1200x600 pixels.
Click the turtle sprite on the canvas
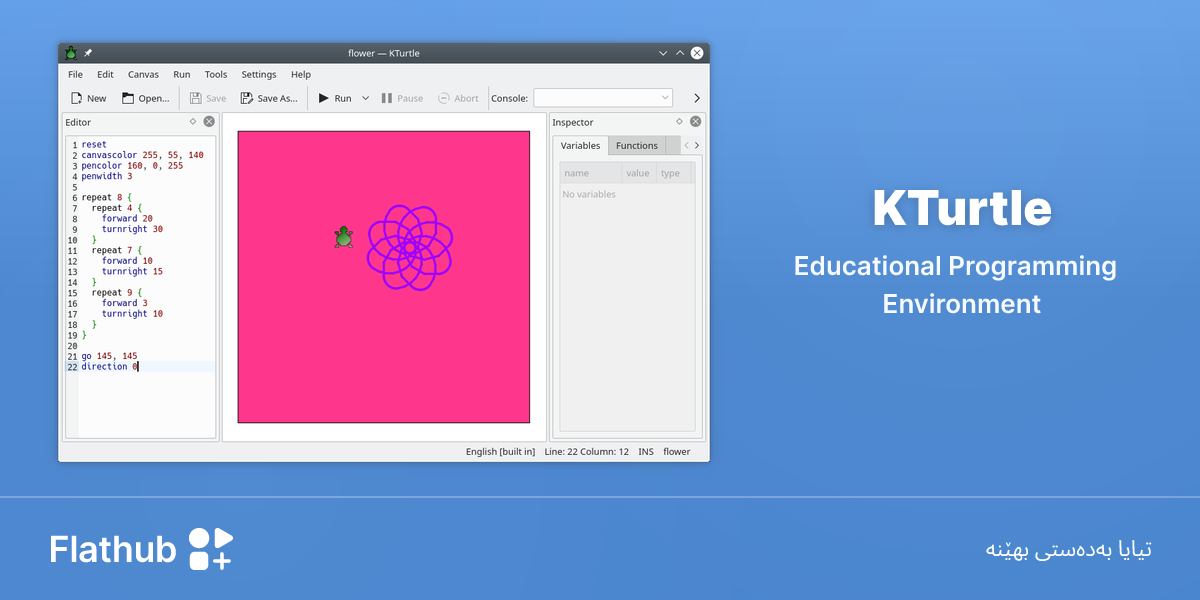(x=343, y=237)
